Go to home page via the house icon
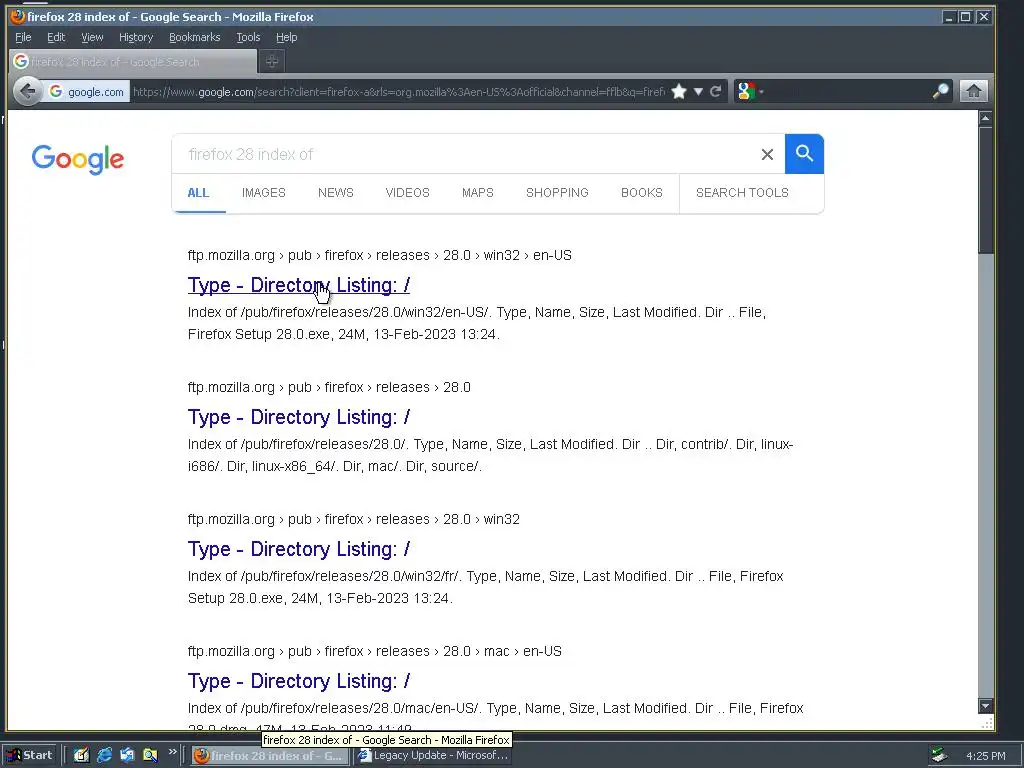The image size is (1024, 768). coord(973,91)
